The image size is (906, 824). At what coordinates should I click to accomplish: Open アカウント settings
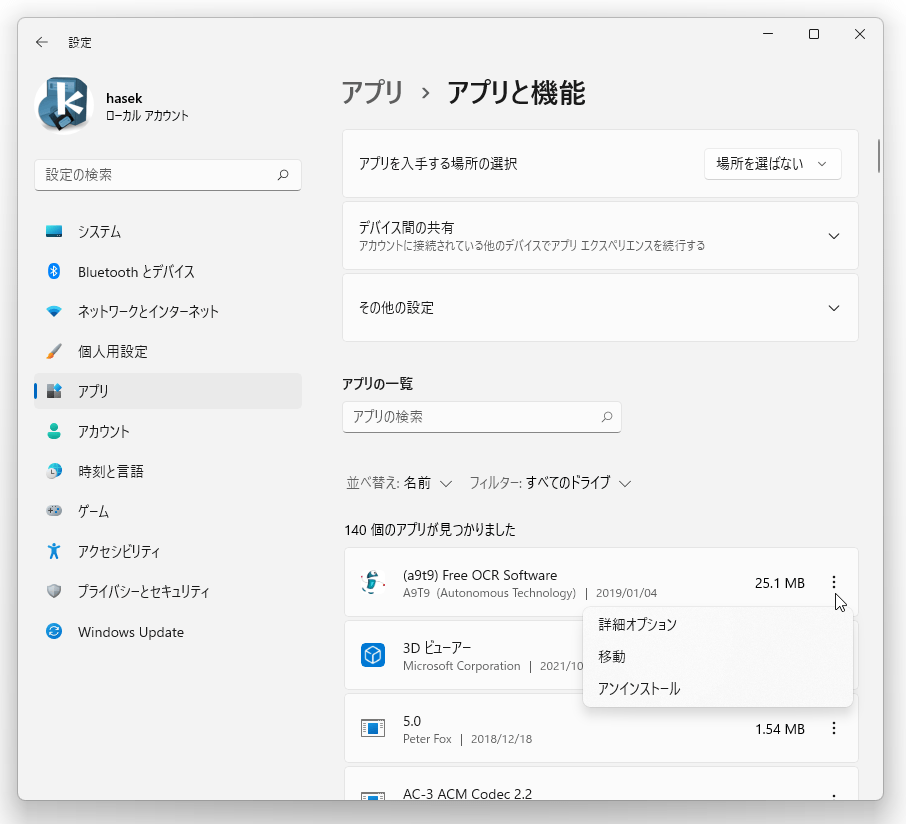pos(168,431)
